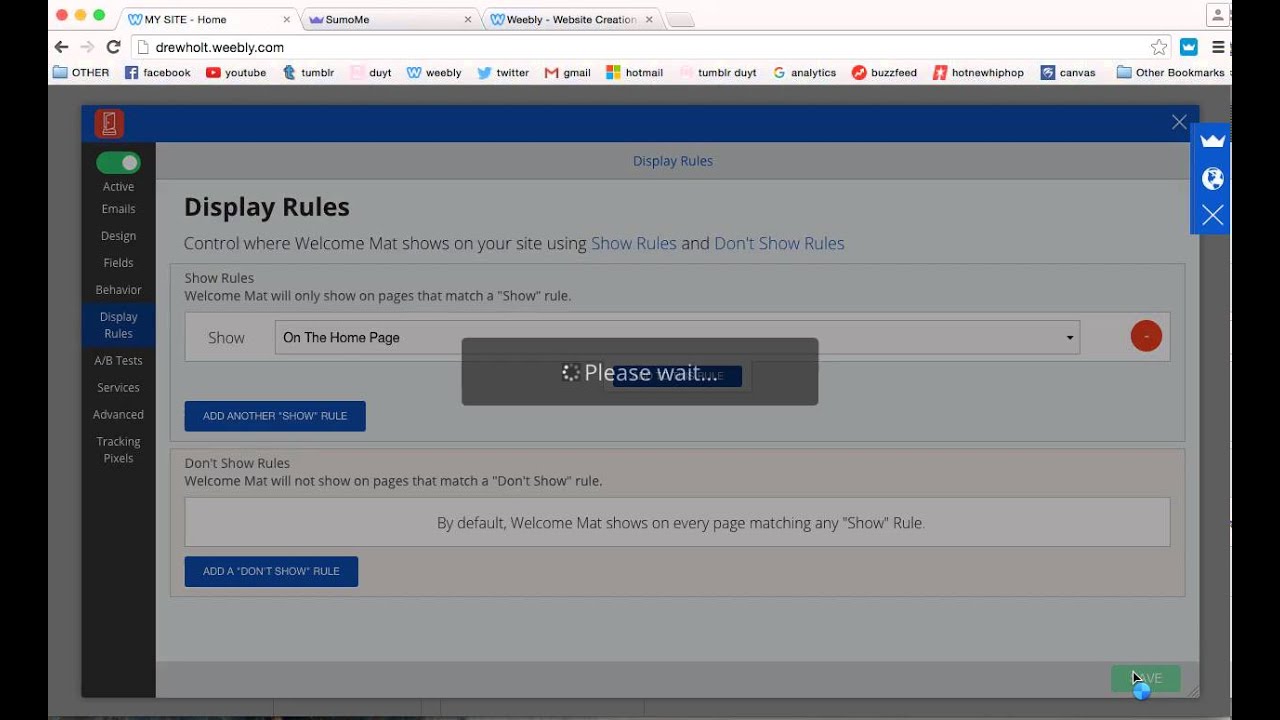This screenshot has height=720, width=1280.
Task: Bookmark this page using the star icon
Action: pyautogui.click(x=1159, y=47)
